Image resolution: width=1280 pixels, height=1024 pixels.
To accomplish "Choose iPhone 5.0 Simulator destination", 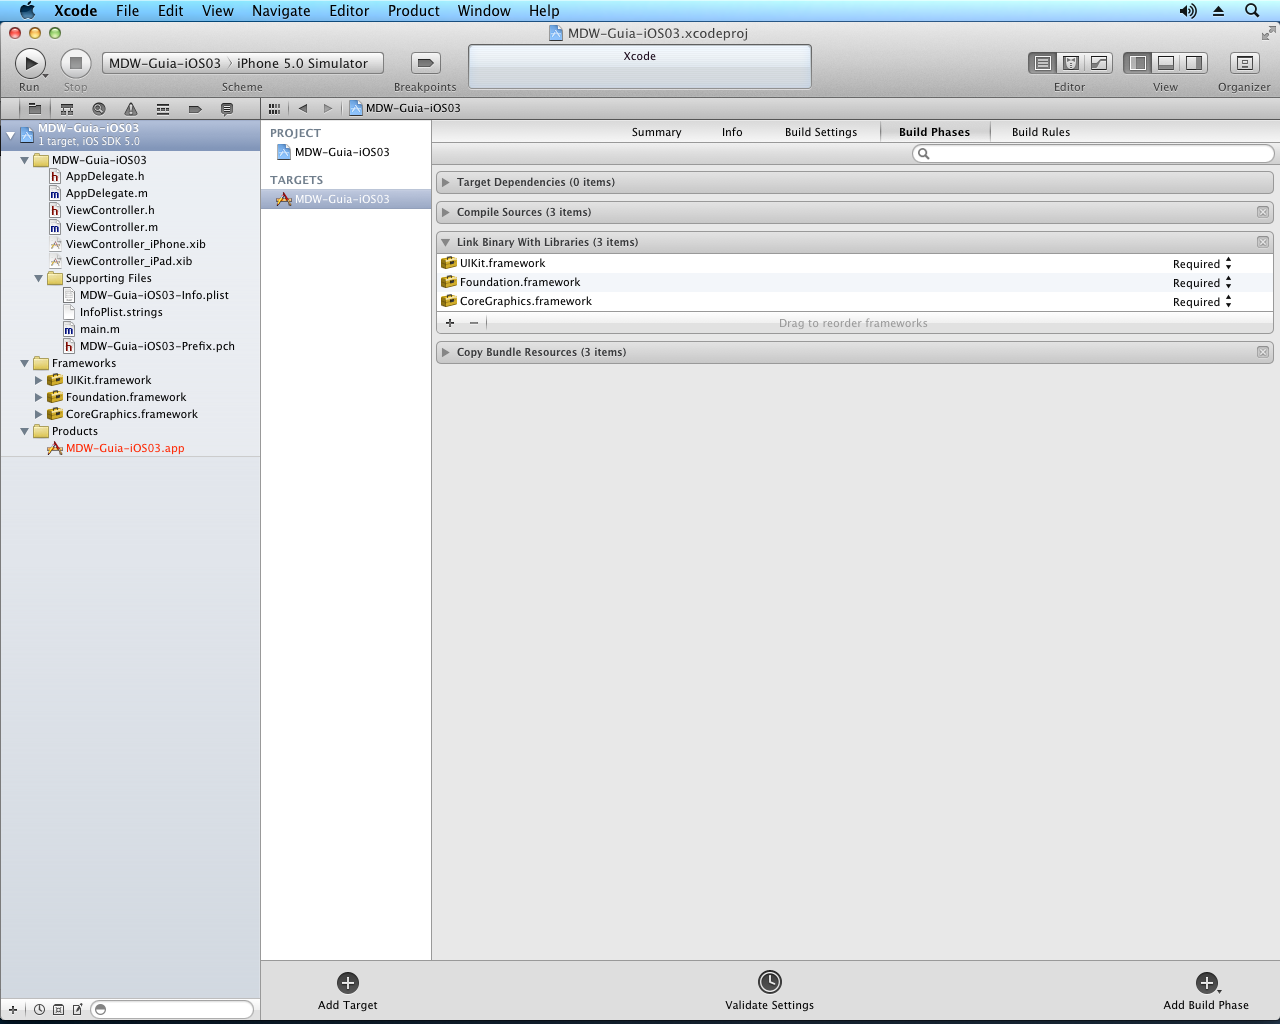I will (303, 63).
